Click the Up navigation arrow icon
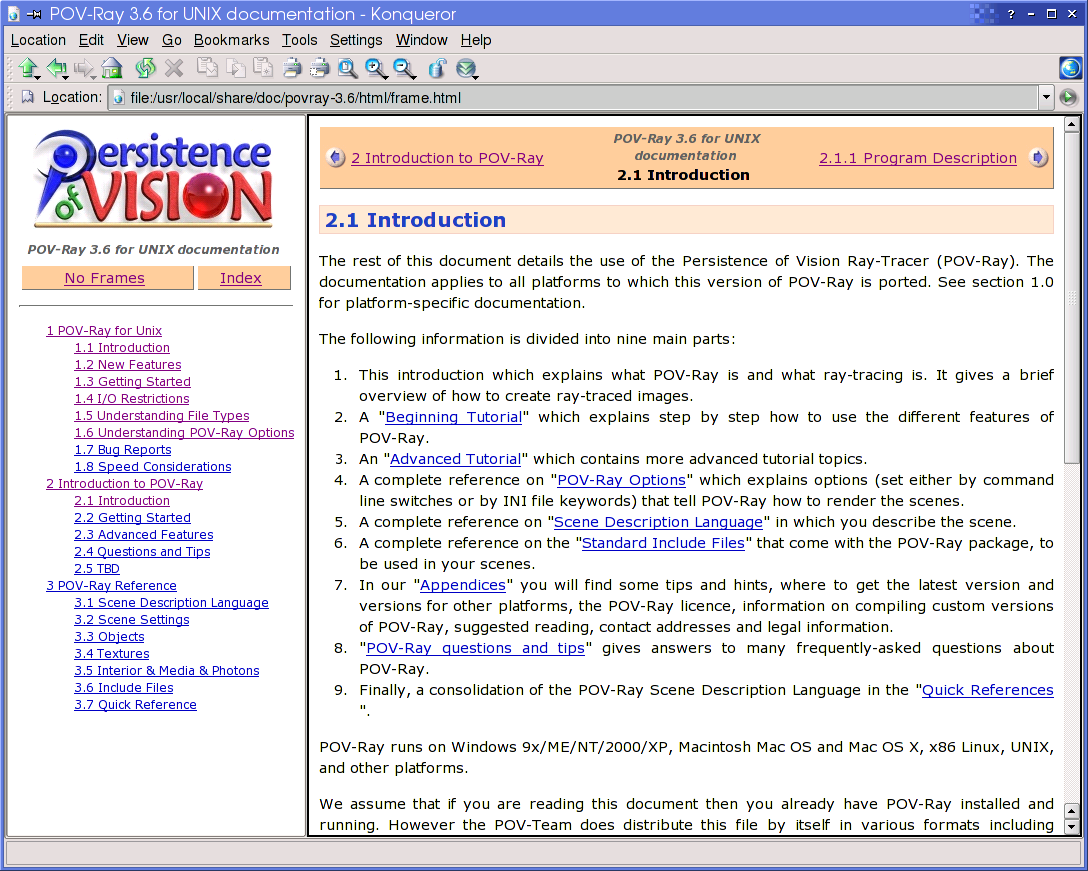 28,68
